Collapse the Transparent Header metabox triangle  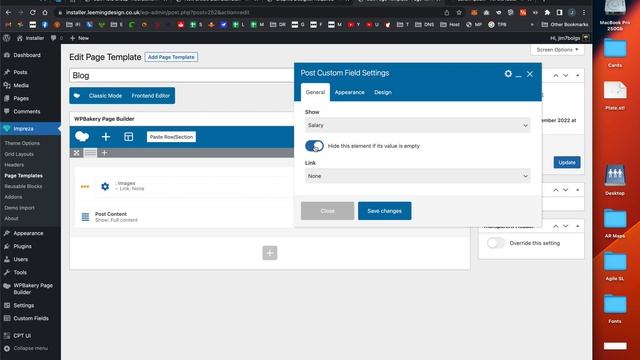(578, 226)
